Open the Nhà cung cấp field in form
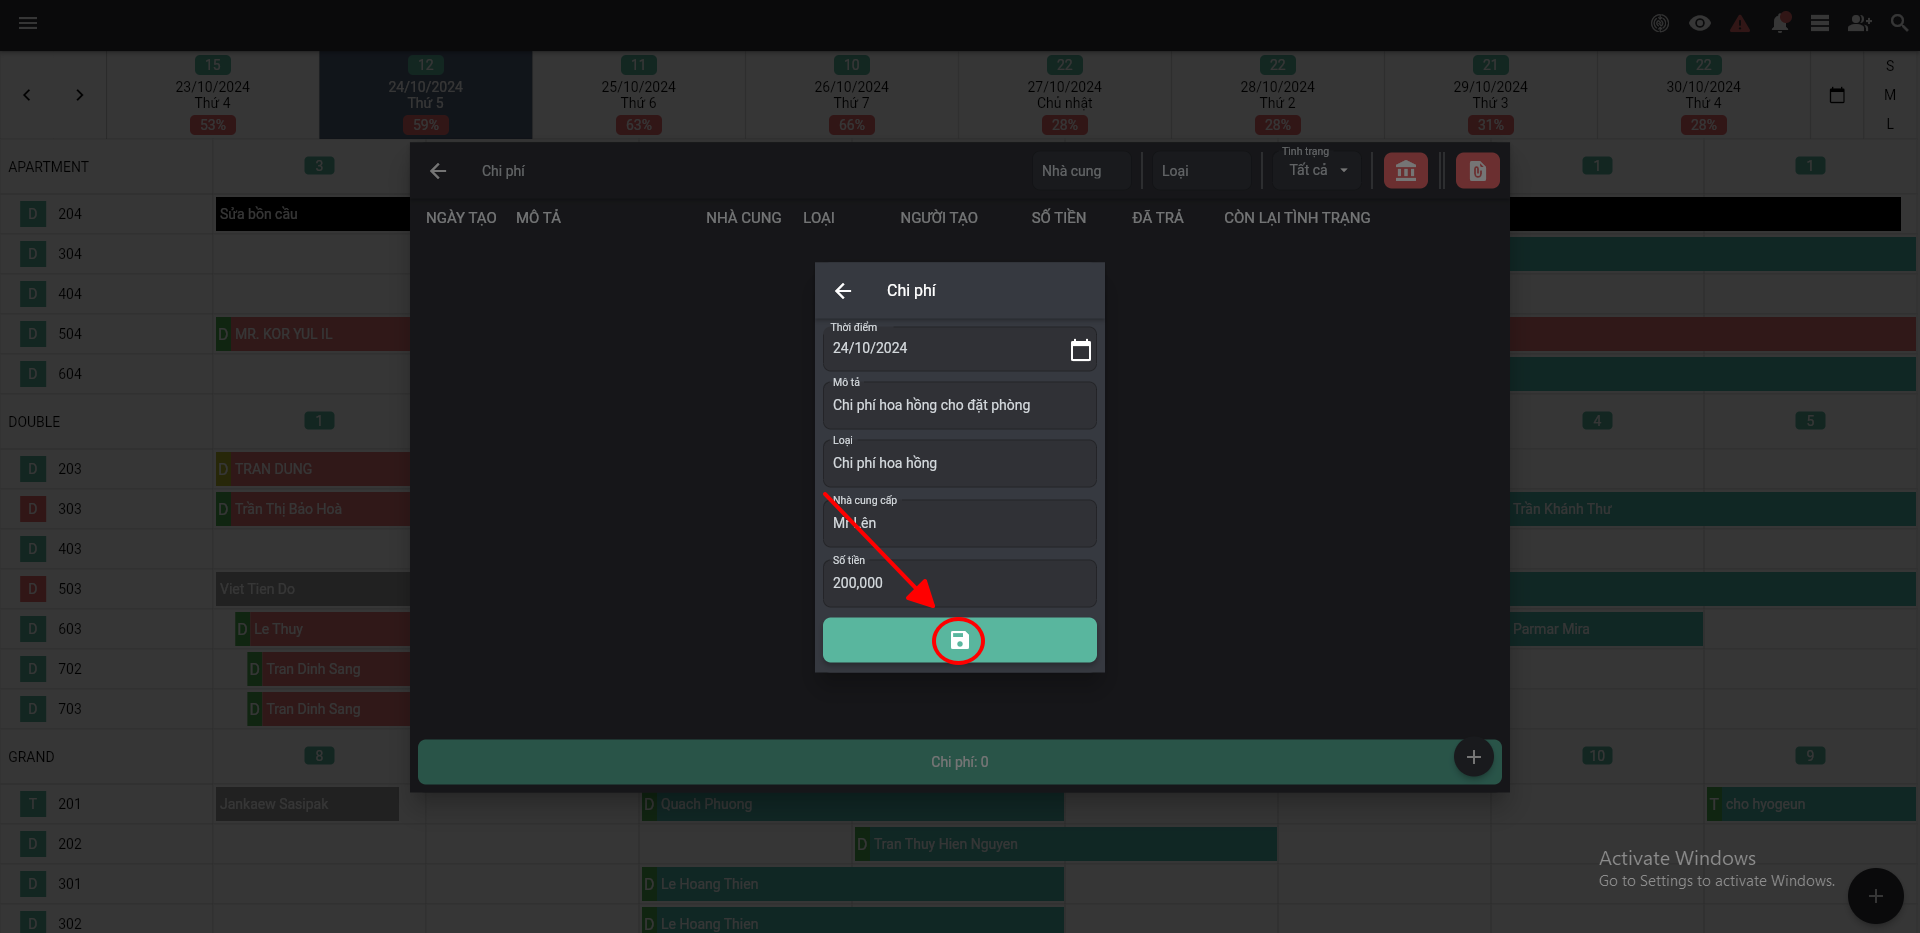Viewport: 1920px width, 933px height. [x=959, y=523]
